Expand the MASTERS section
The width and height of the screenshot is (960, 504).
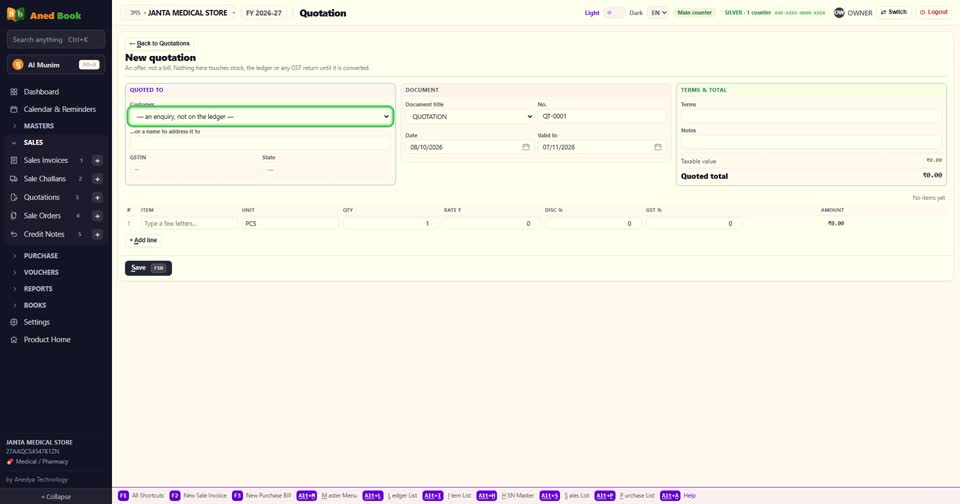(39, 126)
